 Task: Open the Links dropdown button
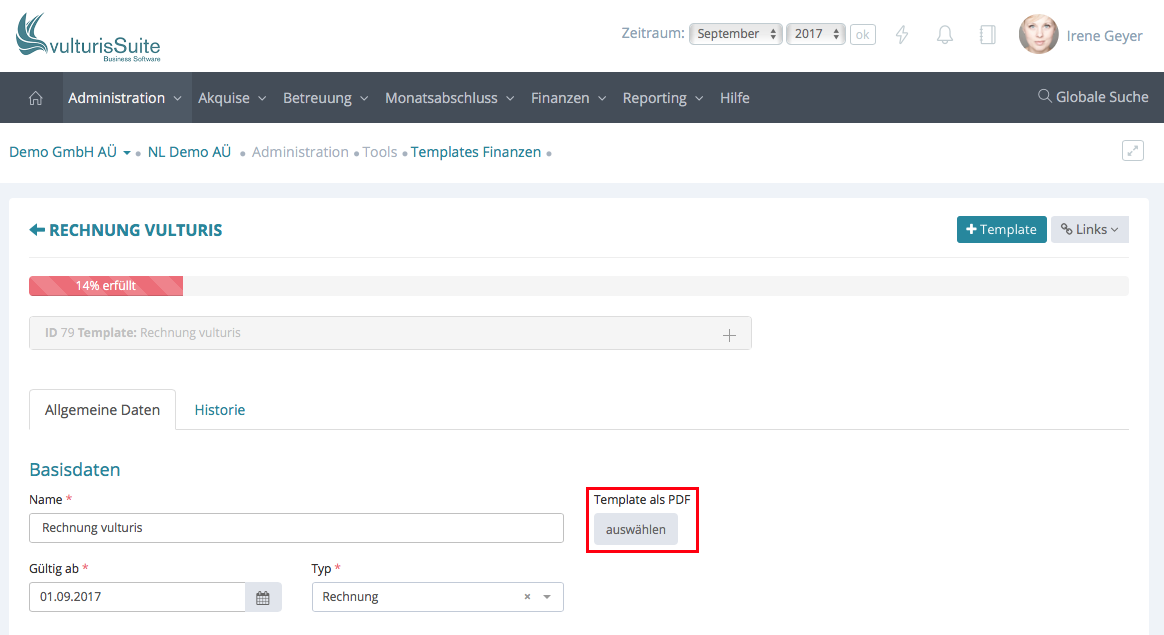click(x=1089, y=229)
